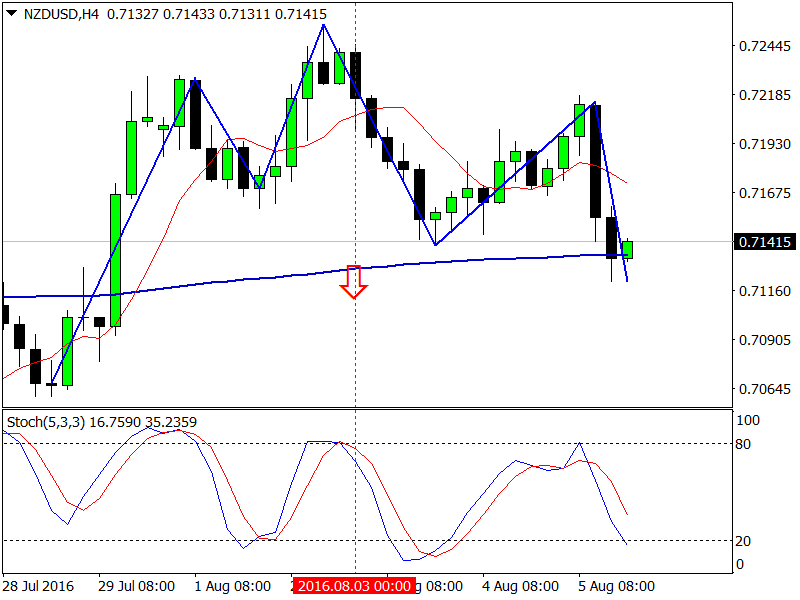
Task: Click the 0.71160 price scale value
Action: [x=765, y=291]
